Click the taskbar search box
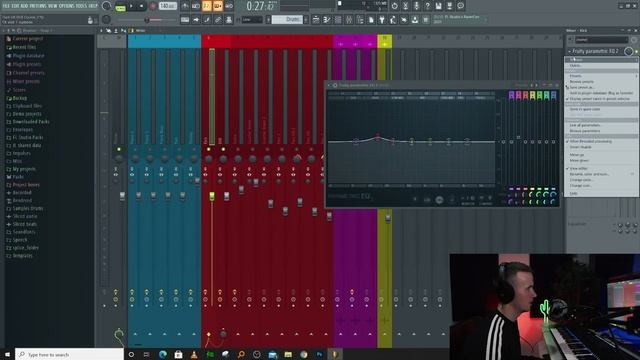Image resolution: width=640 pixels, height=360 pixels. click(x=69, y=354)
